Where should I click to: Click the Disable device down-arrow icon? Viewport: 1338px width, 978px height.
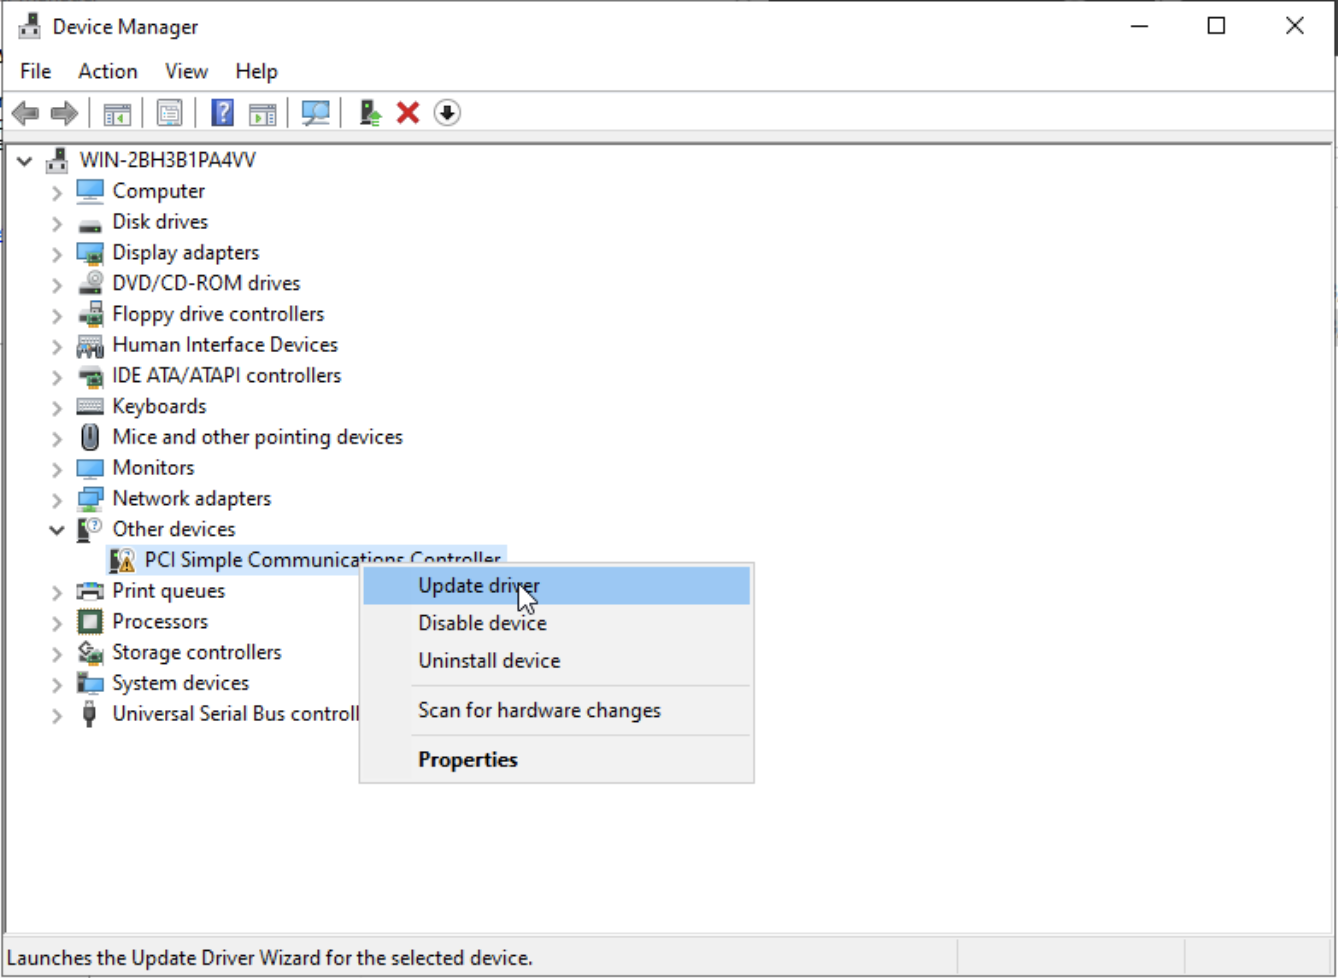coord(447,113)
